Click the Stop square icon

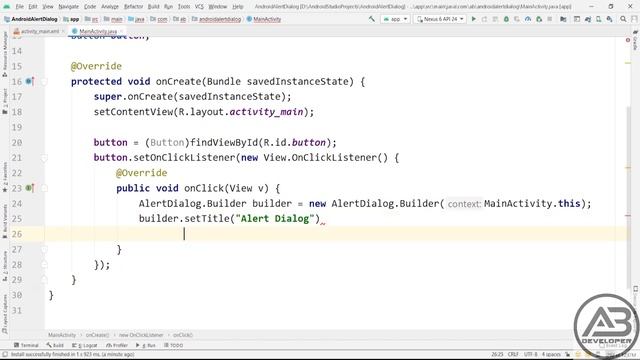(x=550, y=19)
